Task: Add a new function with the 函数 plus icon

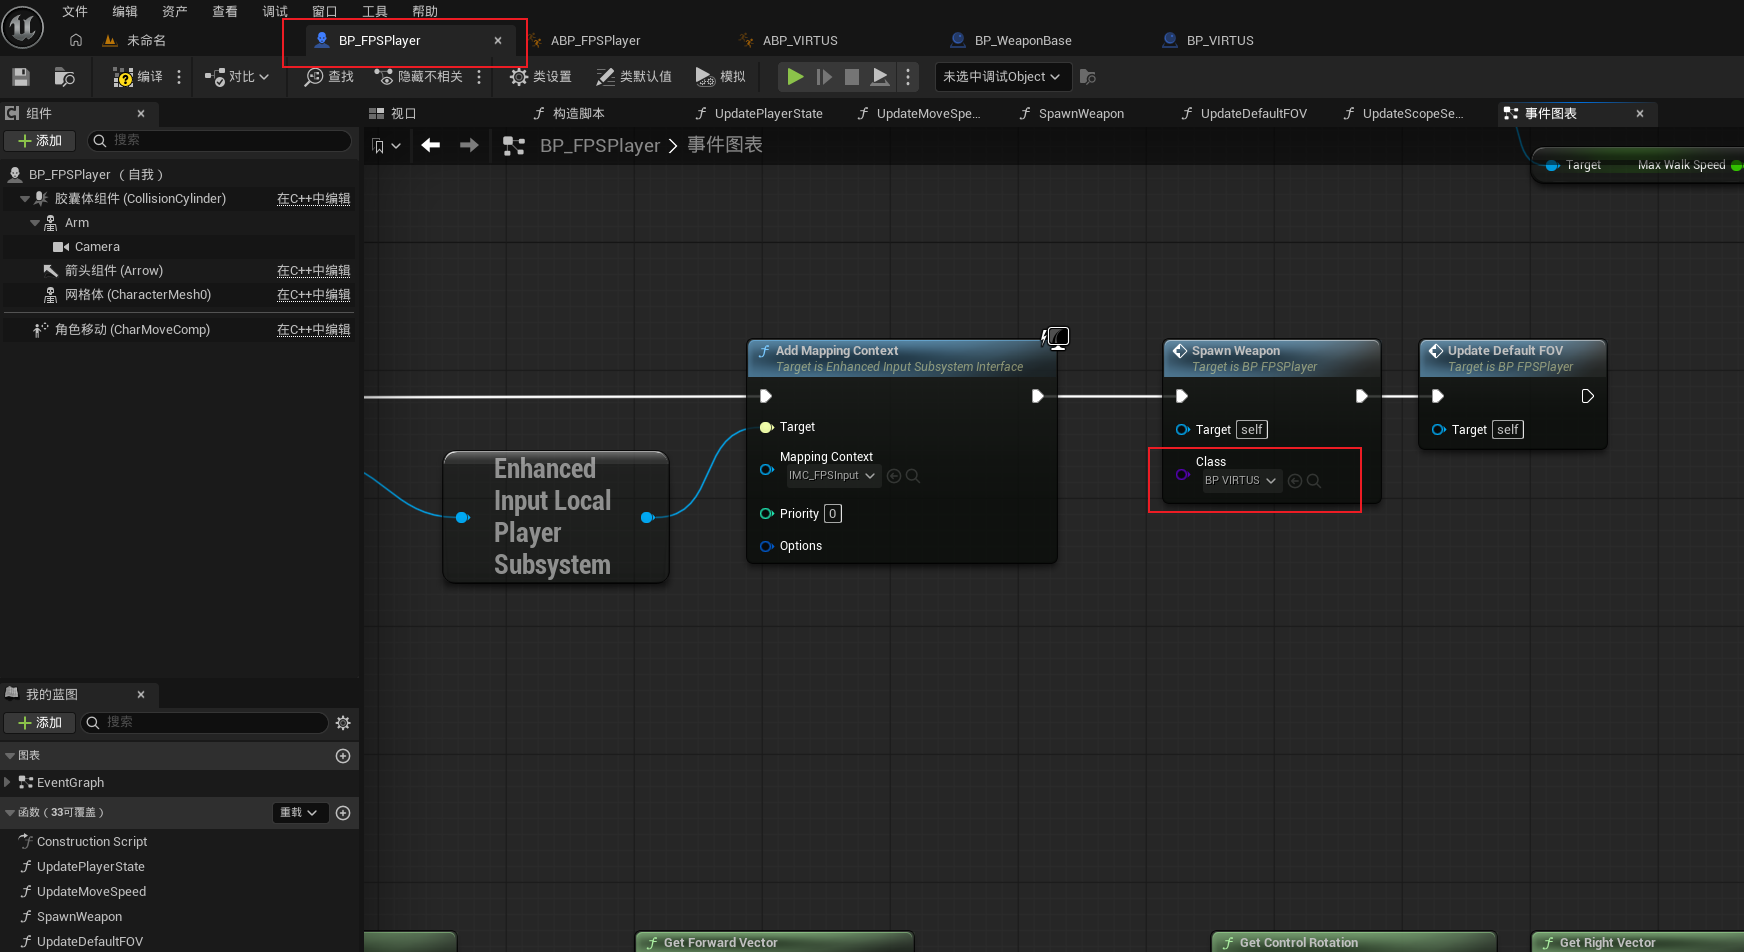Action: (x=343, y=813)
